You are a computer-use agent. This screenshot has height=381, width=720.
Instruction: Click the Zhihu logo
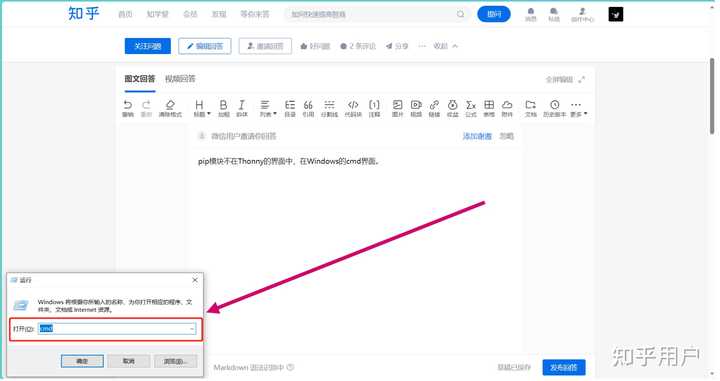84,14
